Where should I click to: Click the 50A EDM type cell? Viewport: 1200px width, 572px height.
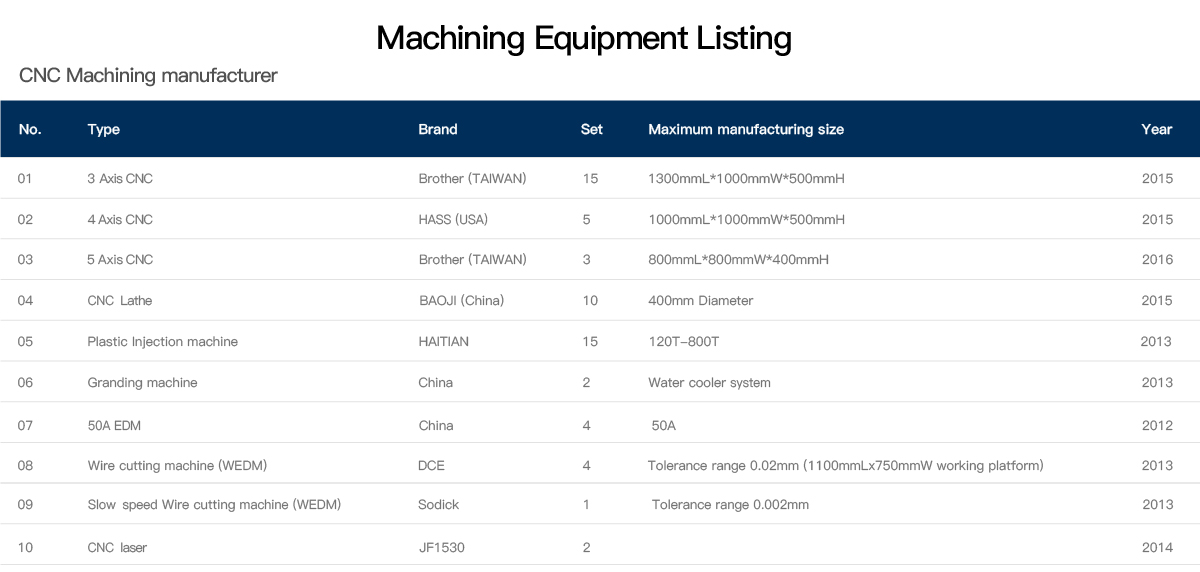coord(114,425)
